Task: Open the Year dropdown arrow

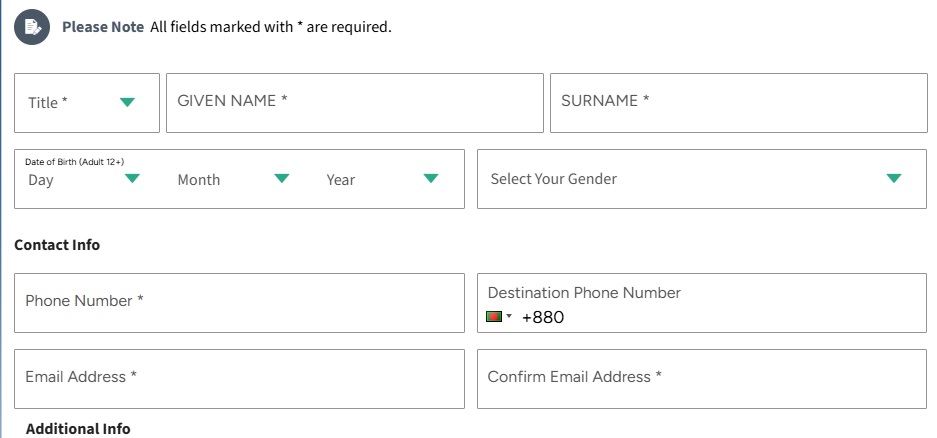Action: coord(431,178)
